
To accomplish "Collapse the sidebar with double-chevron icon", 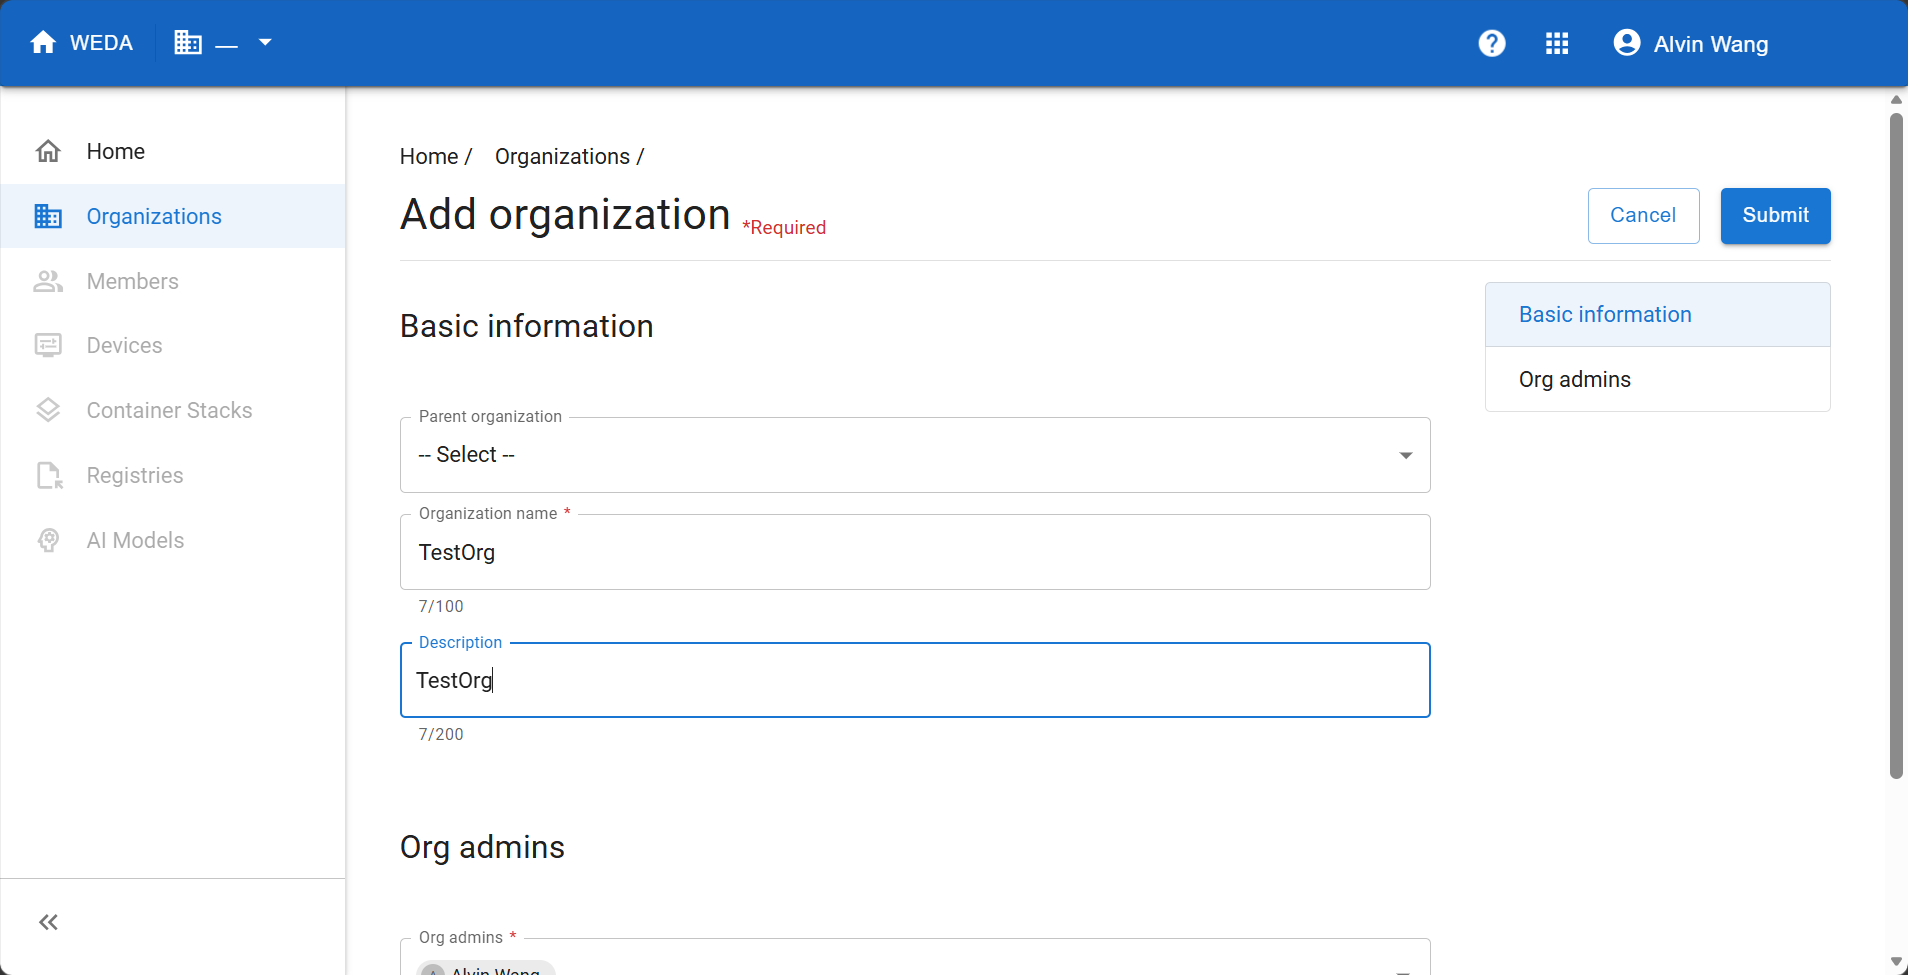I will [x=48, y=922].
